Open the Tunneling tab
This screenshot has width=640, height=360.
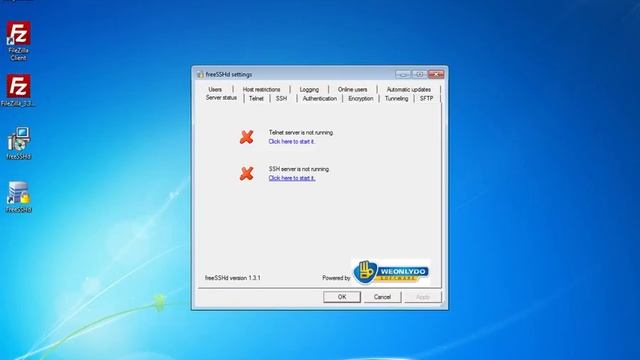coord(396,98)
